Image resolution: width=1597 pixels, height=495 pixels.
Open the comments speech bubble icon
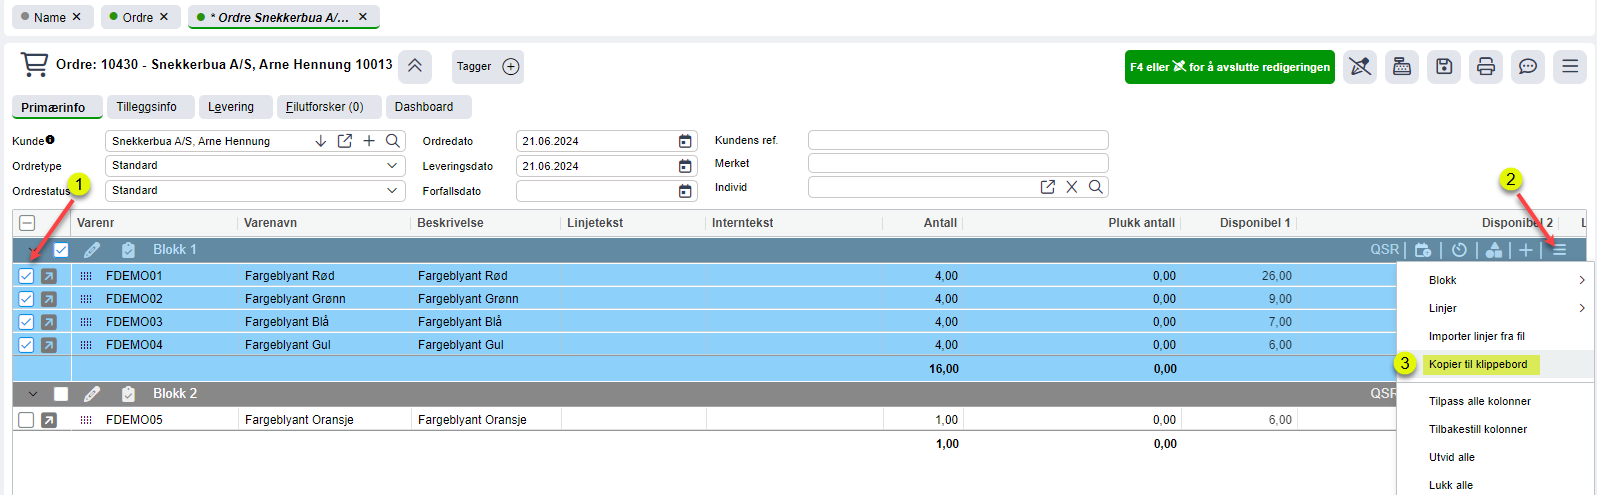(x=1528, y=67)
